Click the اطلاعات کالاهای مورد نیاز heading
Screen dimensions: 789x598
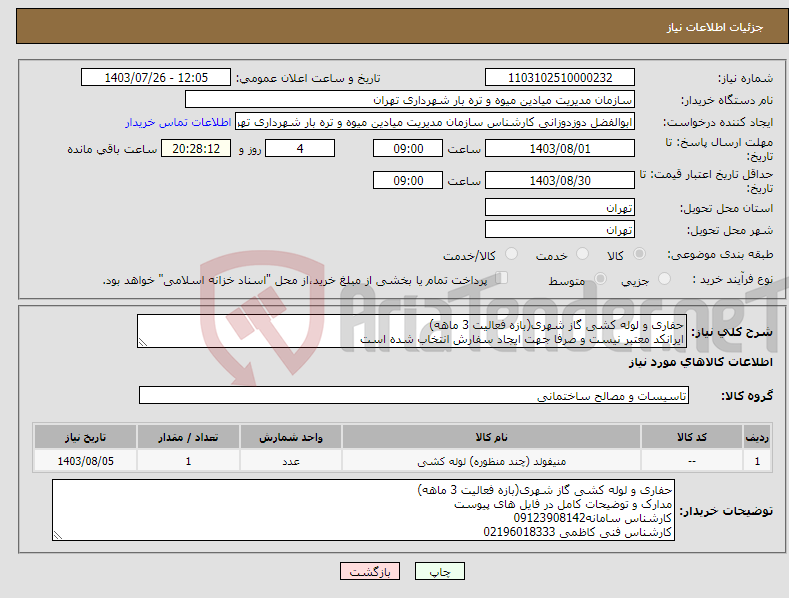pyautogui.click(x=700, y=362)
